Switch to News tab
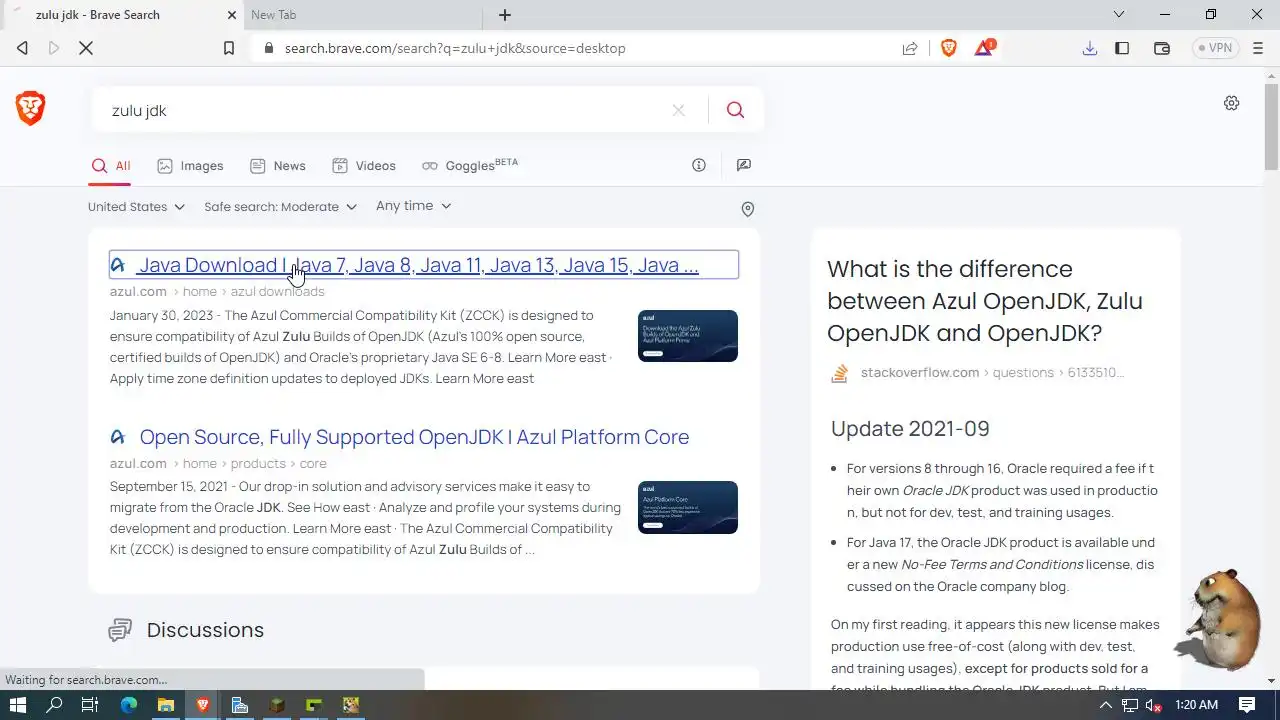1280x720 pixels. [278, 166]
